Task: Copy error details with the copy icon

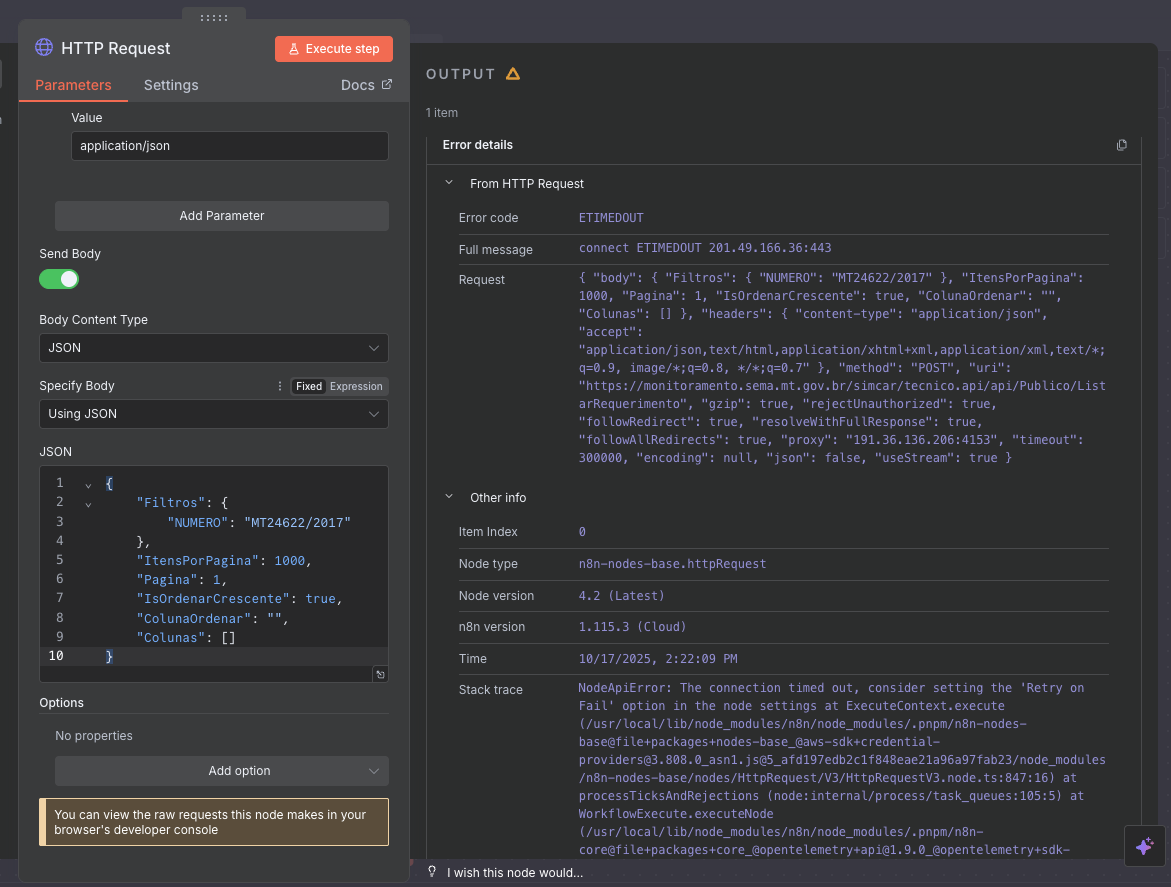Action: pos(1121,145)
